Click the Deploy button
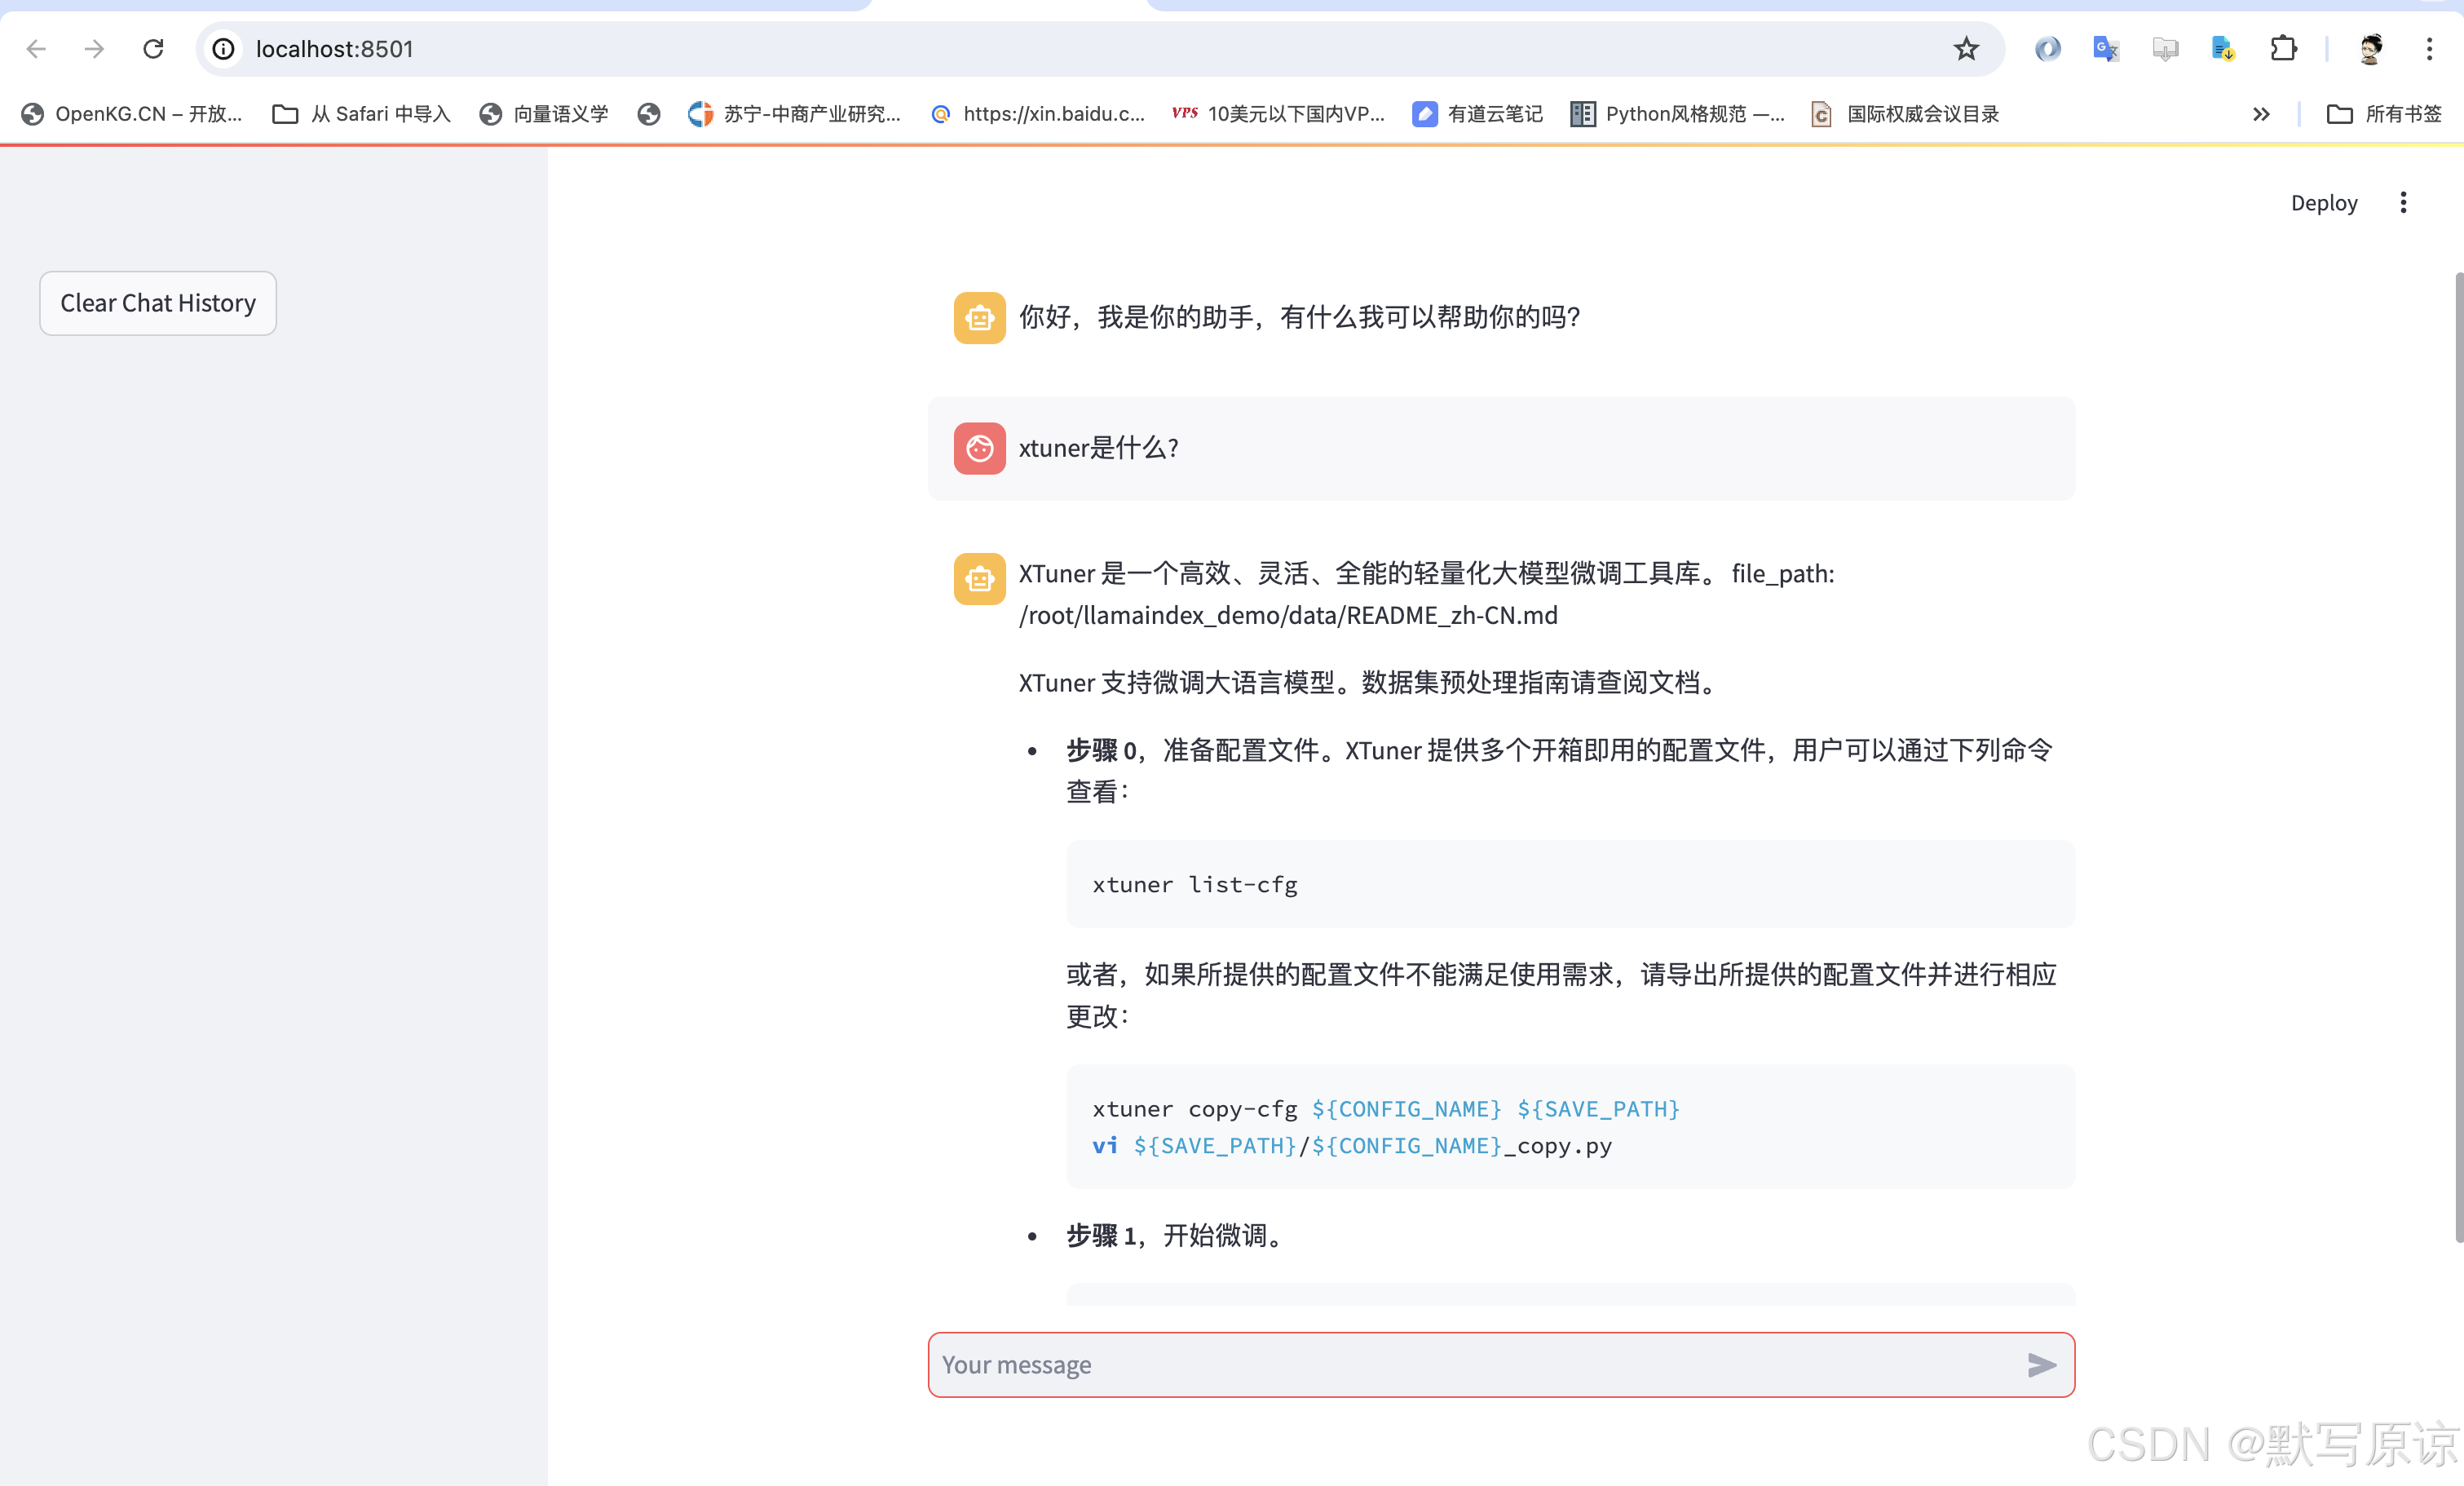Screen dimensions: 2464x1486 coord(2323,202)
